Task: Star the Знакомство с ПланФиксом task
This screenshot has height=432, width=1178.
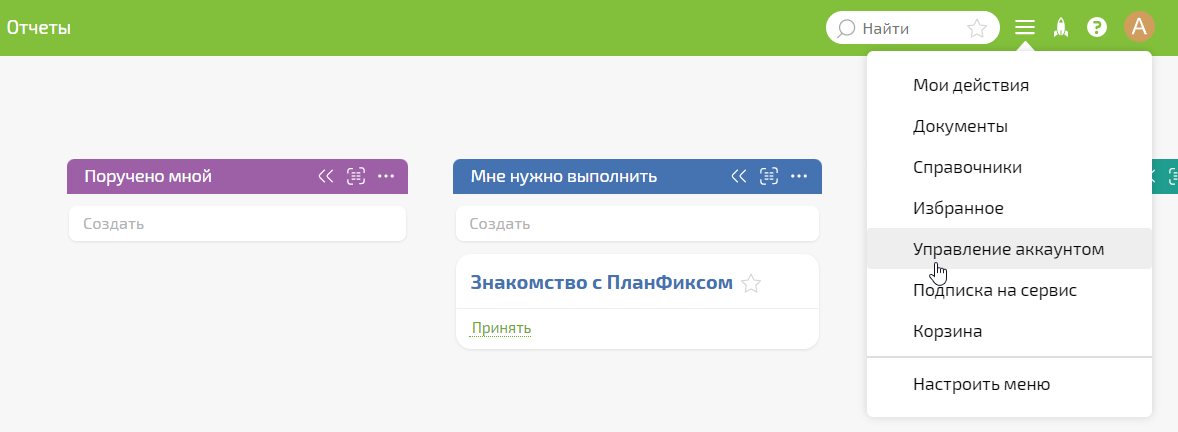Action: [x=751, y=284]
